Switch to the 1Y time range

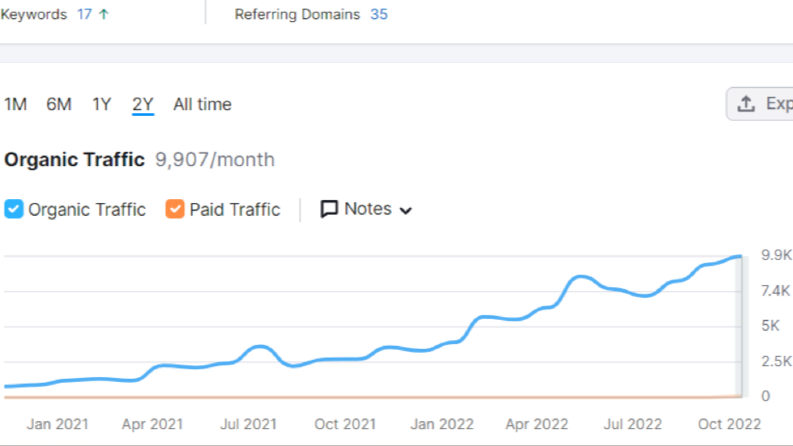coord(101,104)
